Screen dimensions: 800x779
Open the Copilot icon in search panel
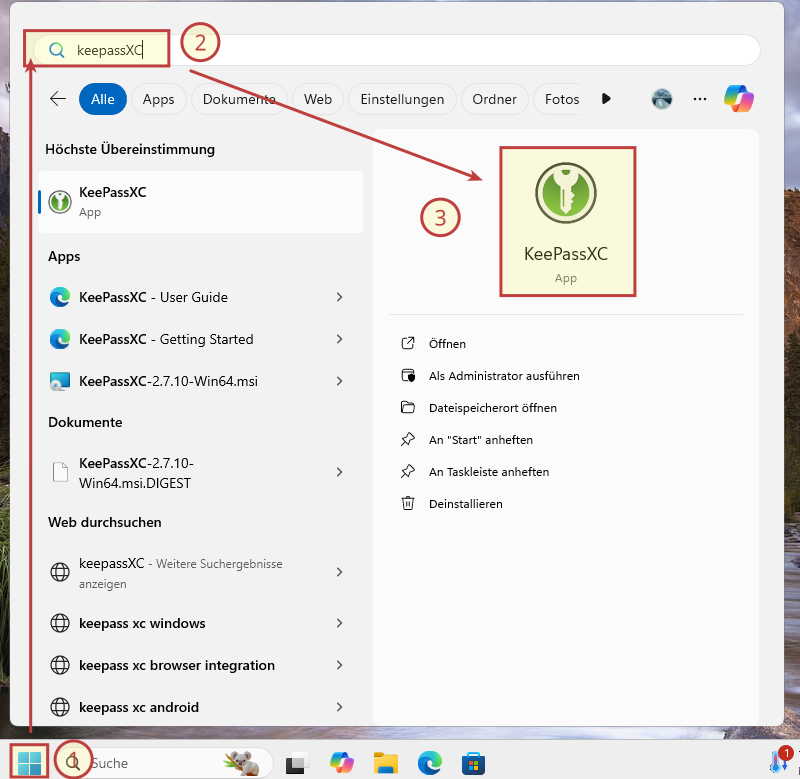tap(739, 99)
